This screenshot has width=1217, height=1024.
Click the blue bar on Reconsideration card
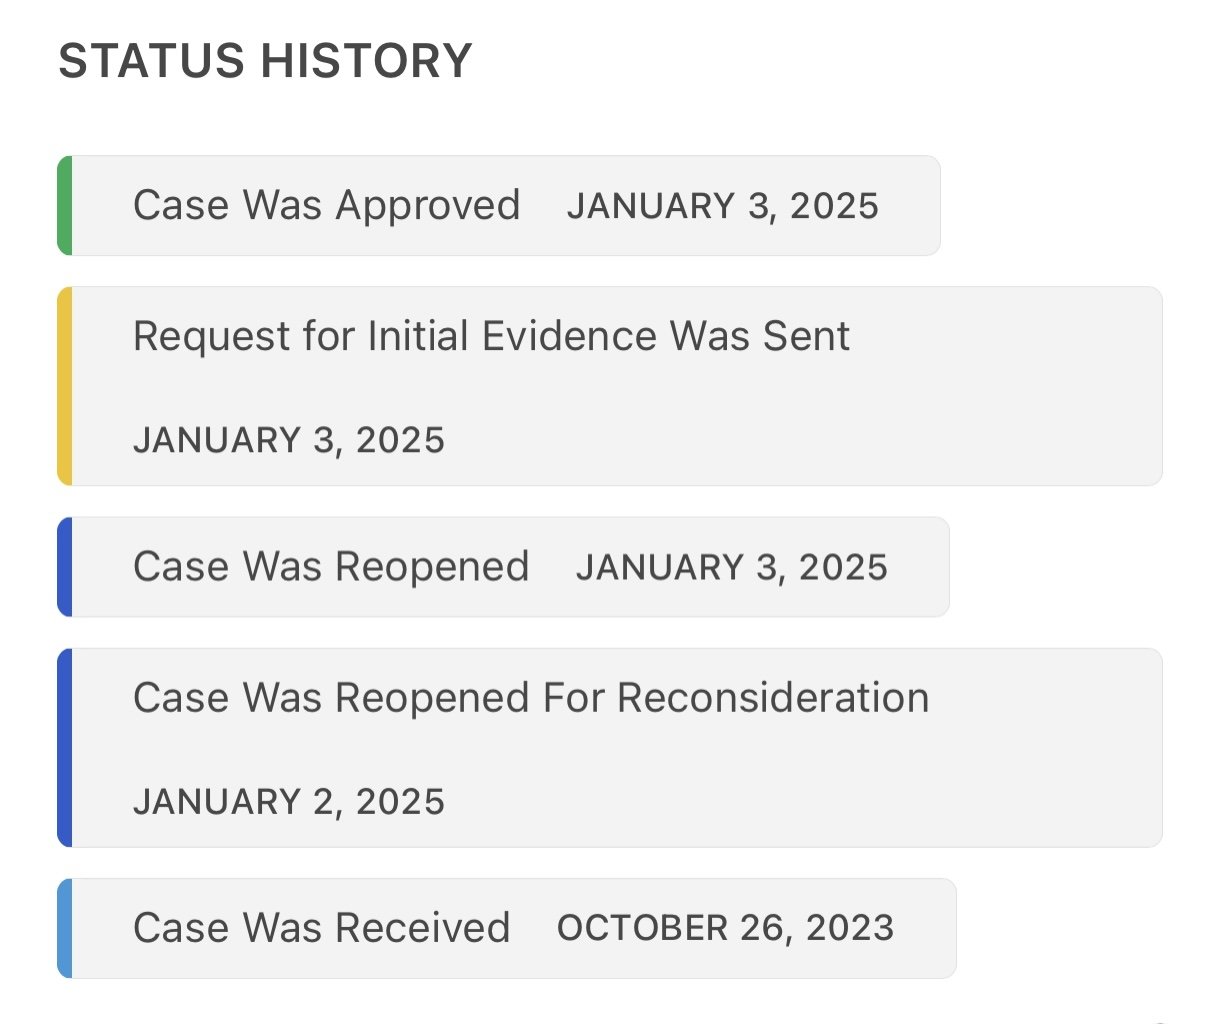(x=65, y=748)
